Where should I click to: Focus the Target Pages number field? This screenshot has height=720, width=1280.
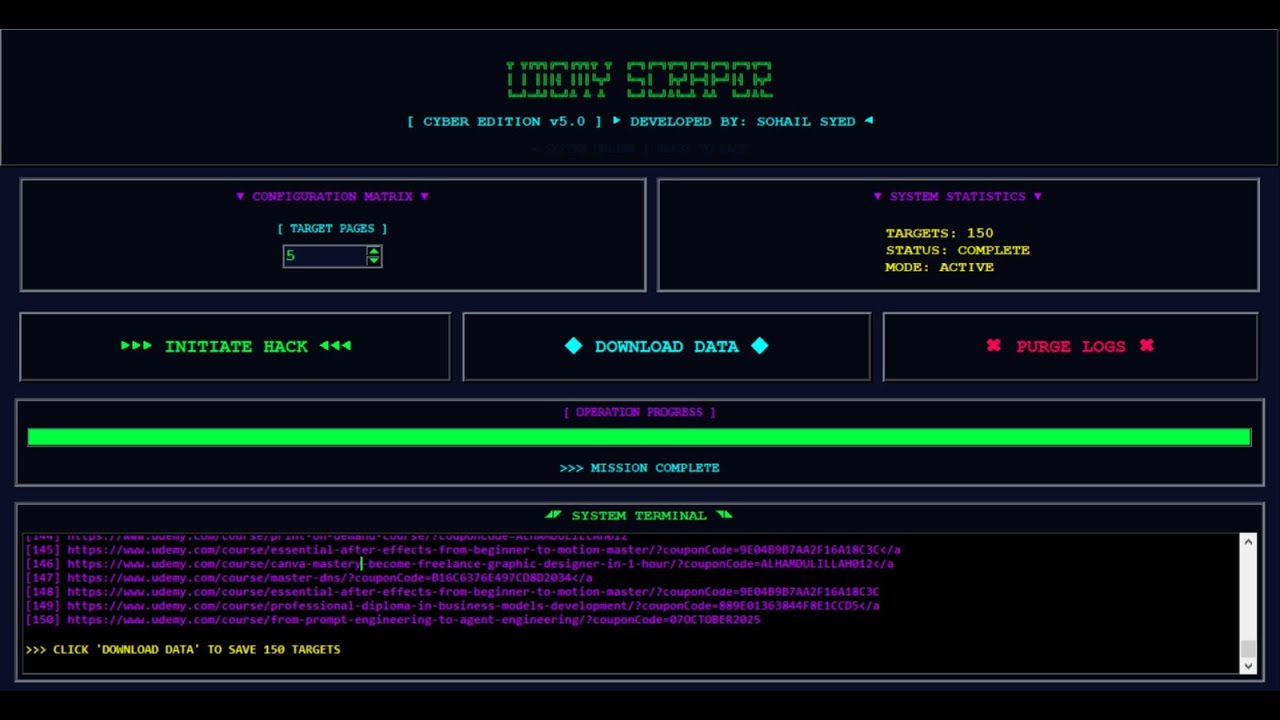pyautogui.click(x=324, y=256)
